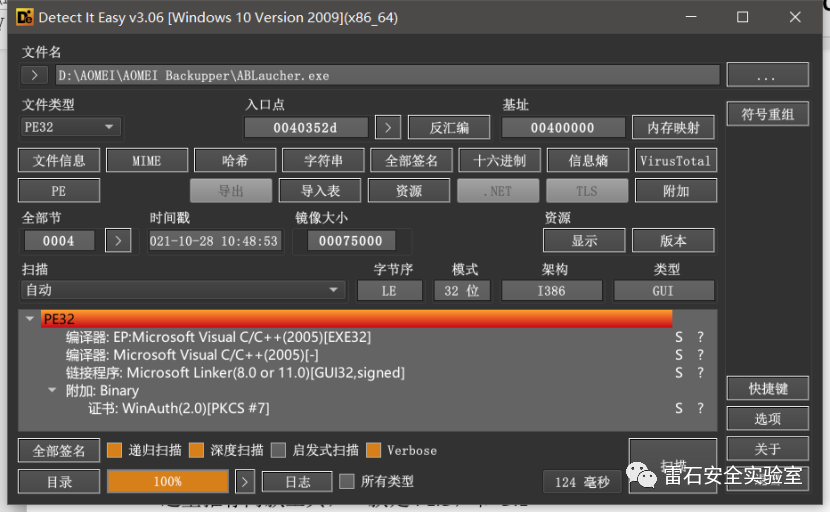Screen dimensions: 830x512
Task: Click the S marker on Microsoft Linker row
Action: pyautogui.click(x=679, y=373)
